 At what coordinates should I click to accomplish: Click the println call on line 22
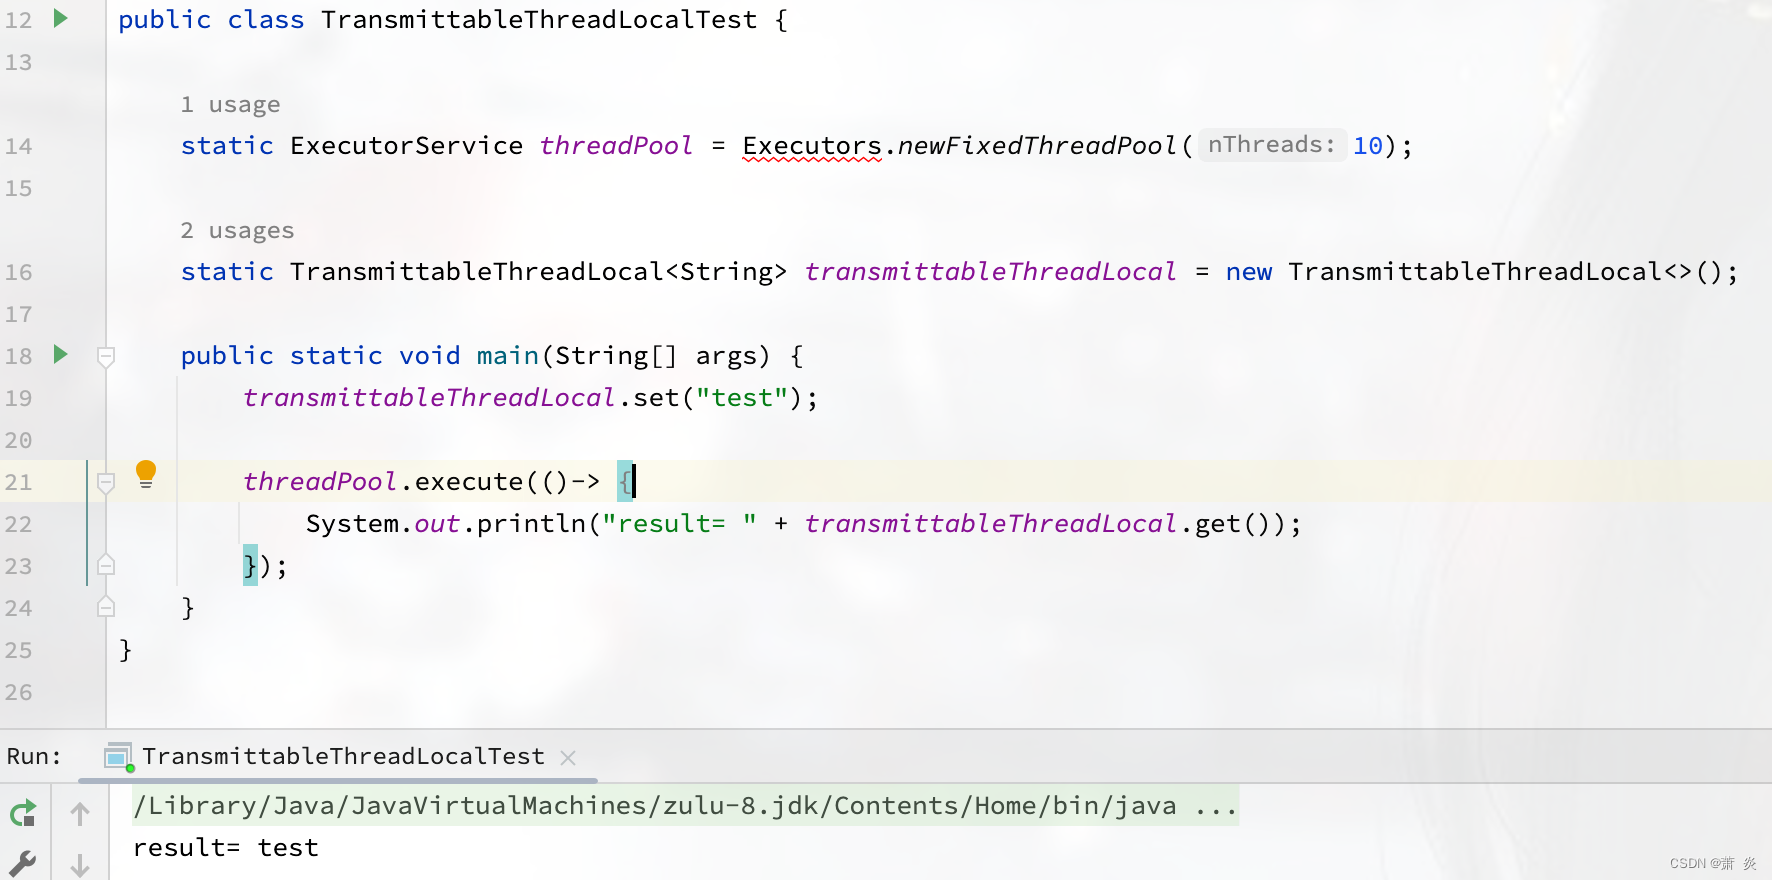[531, 524]
